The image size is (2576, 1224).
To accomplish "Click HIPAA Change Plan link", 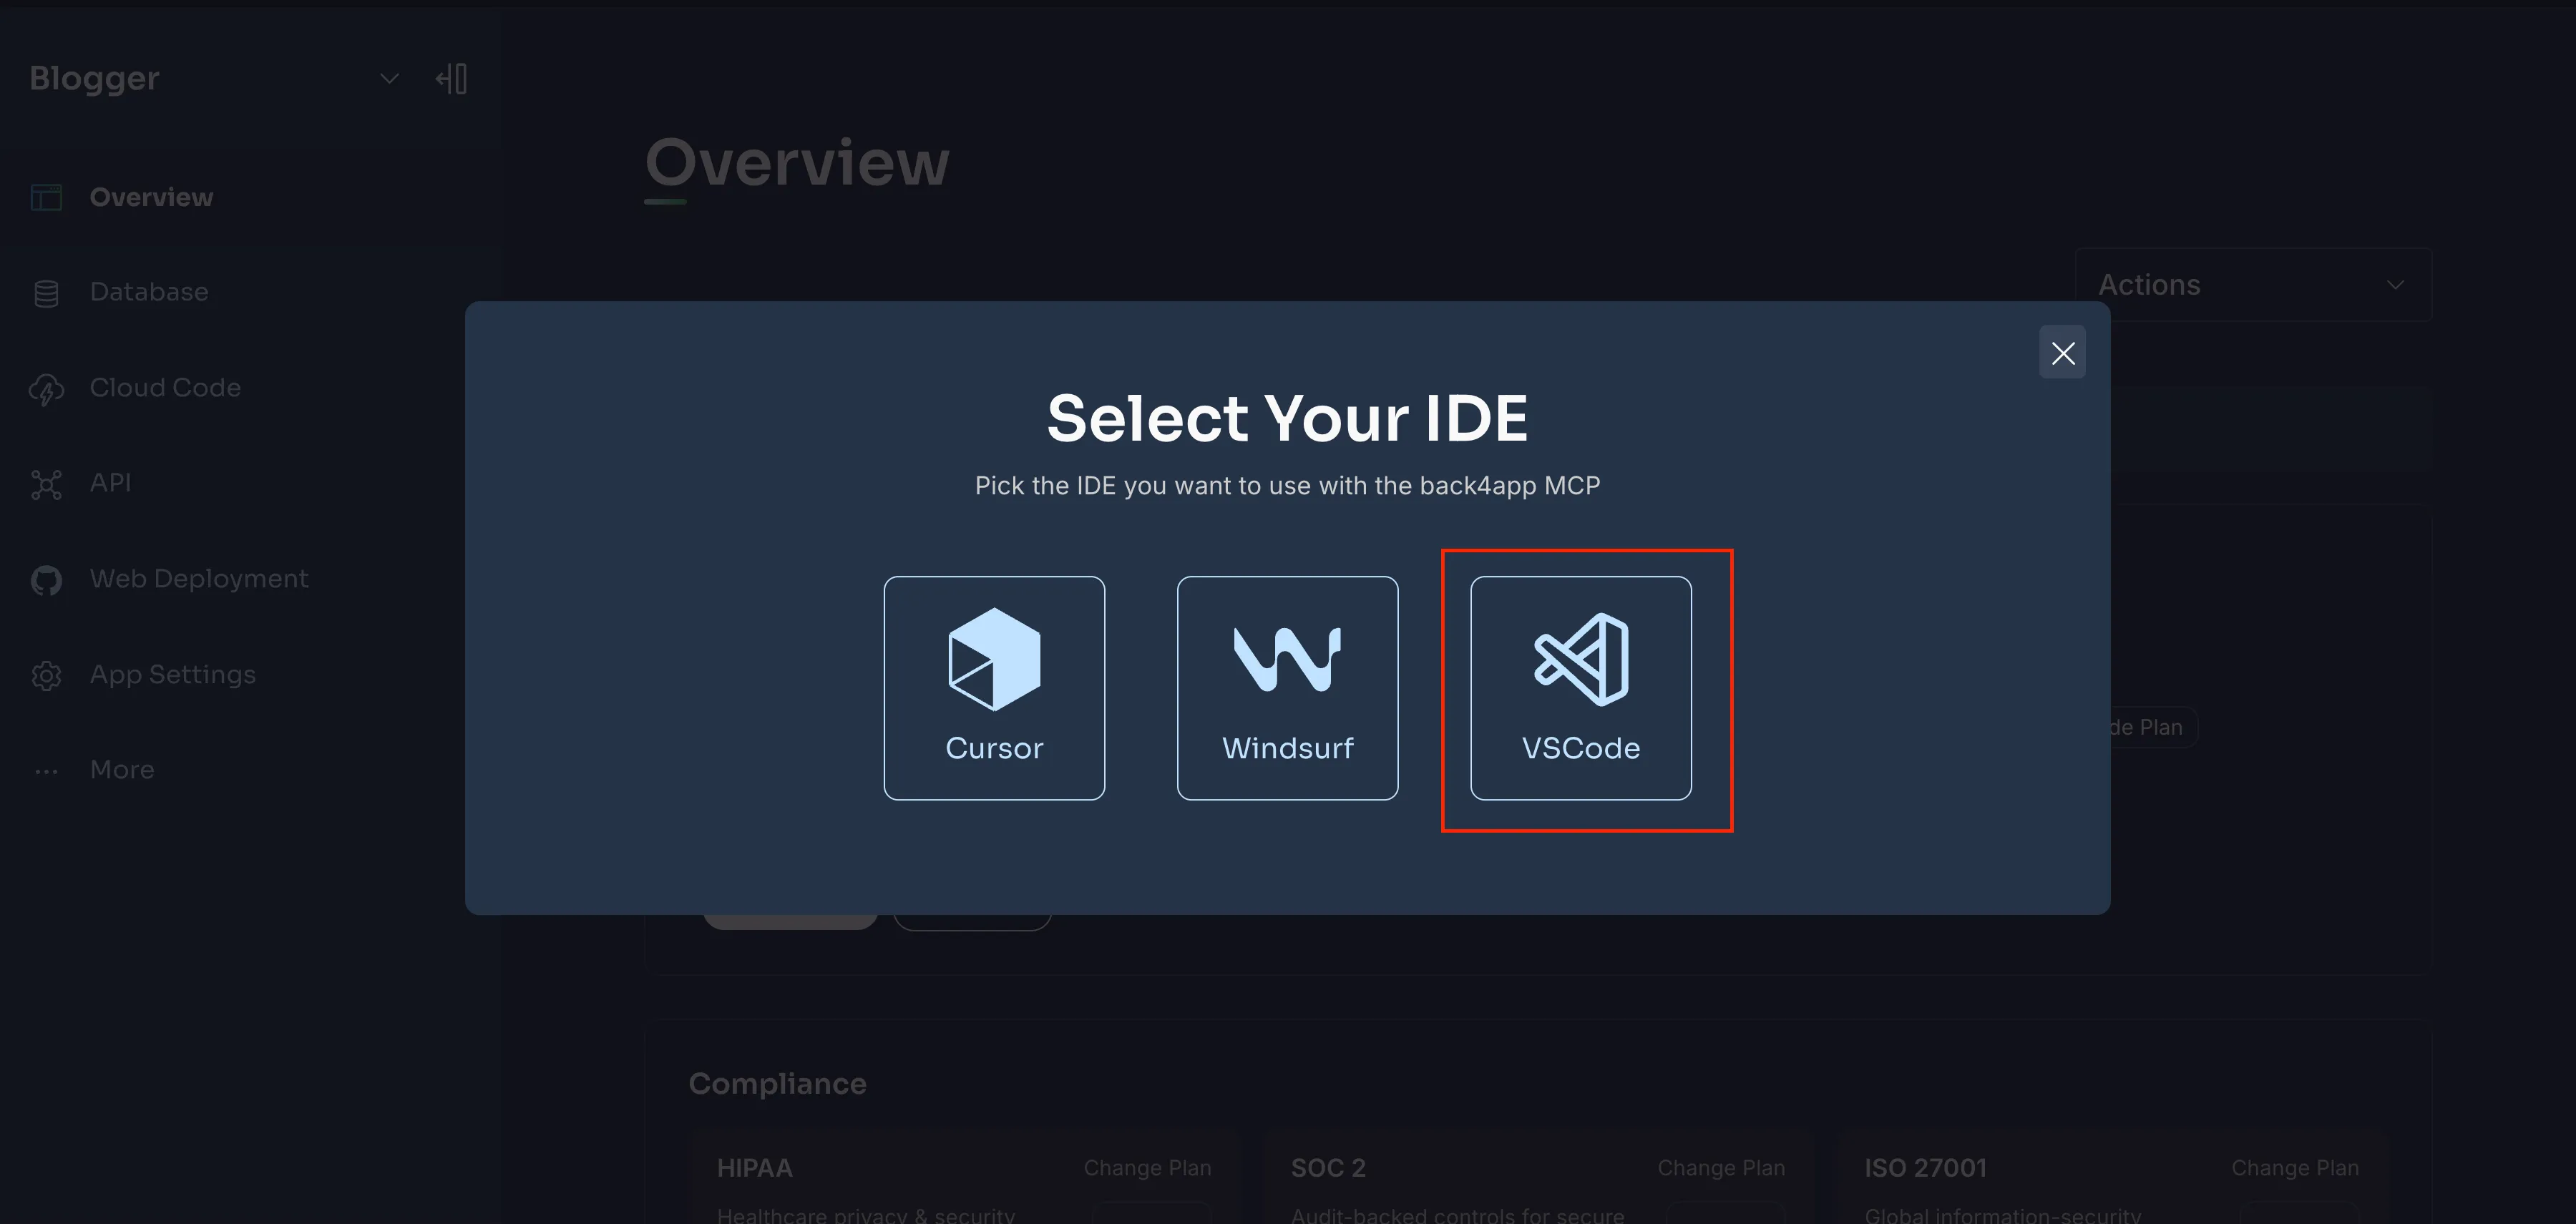I will pyautogui.click(x=1147, y=1168).
